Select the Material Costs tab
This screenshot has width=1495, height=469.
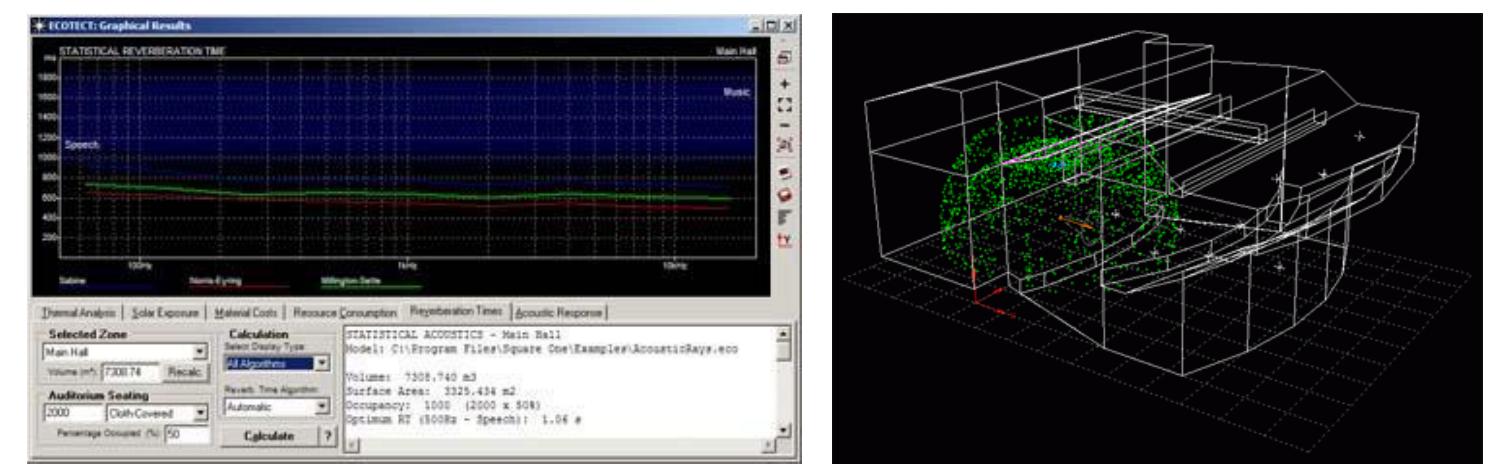tap(249, 312)
